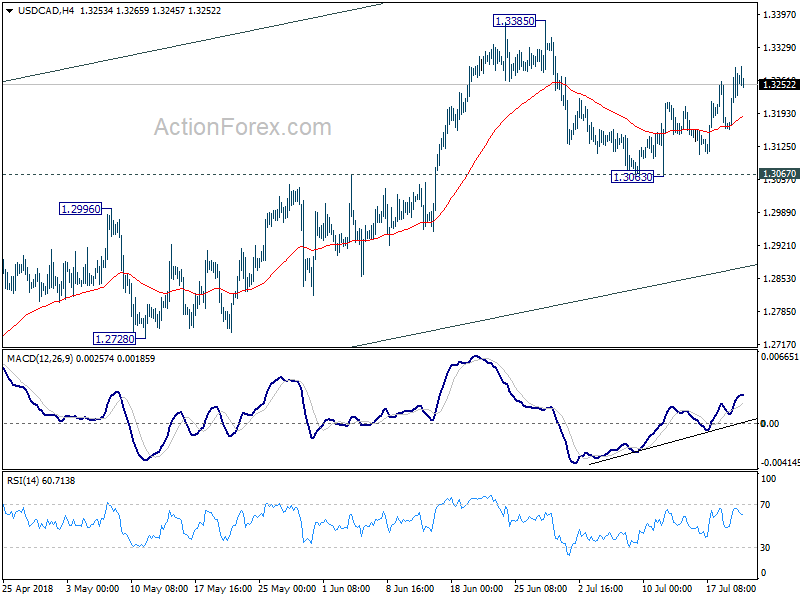Image resolution: width=800 pixels, height=600 pixels.
Task: Click the 1.33290 price axis value
Action: pyautogui.click(x=779, y=47)
